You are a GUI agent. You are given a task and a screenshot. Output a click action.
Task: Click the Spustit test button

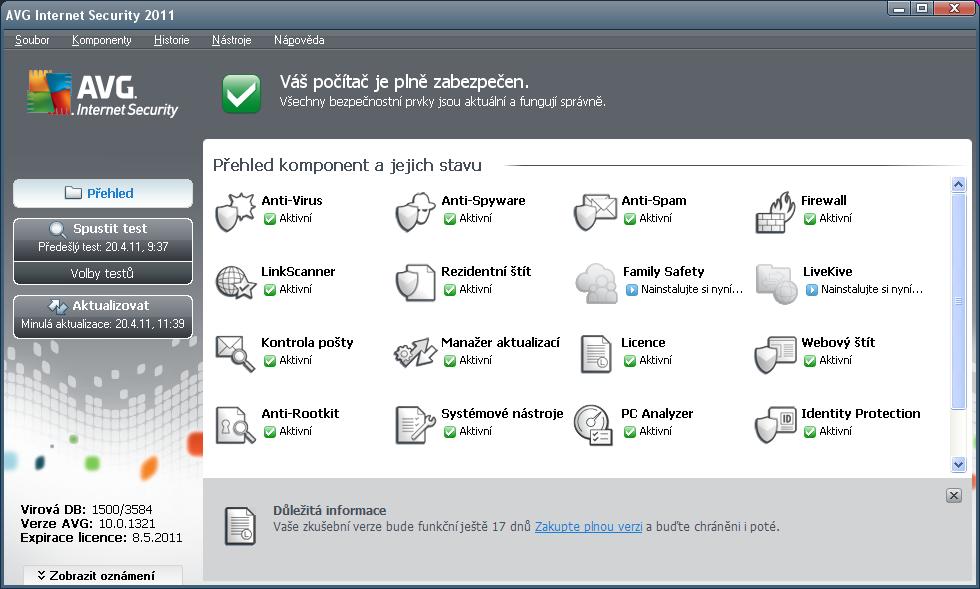(x=102, y=237)
